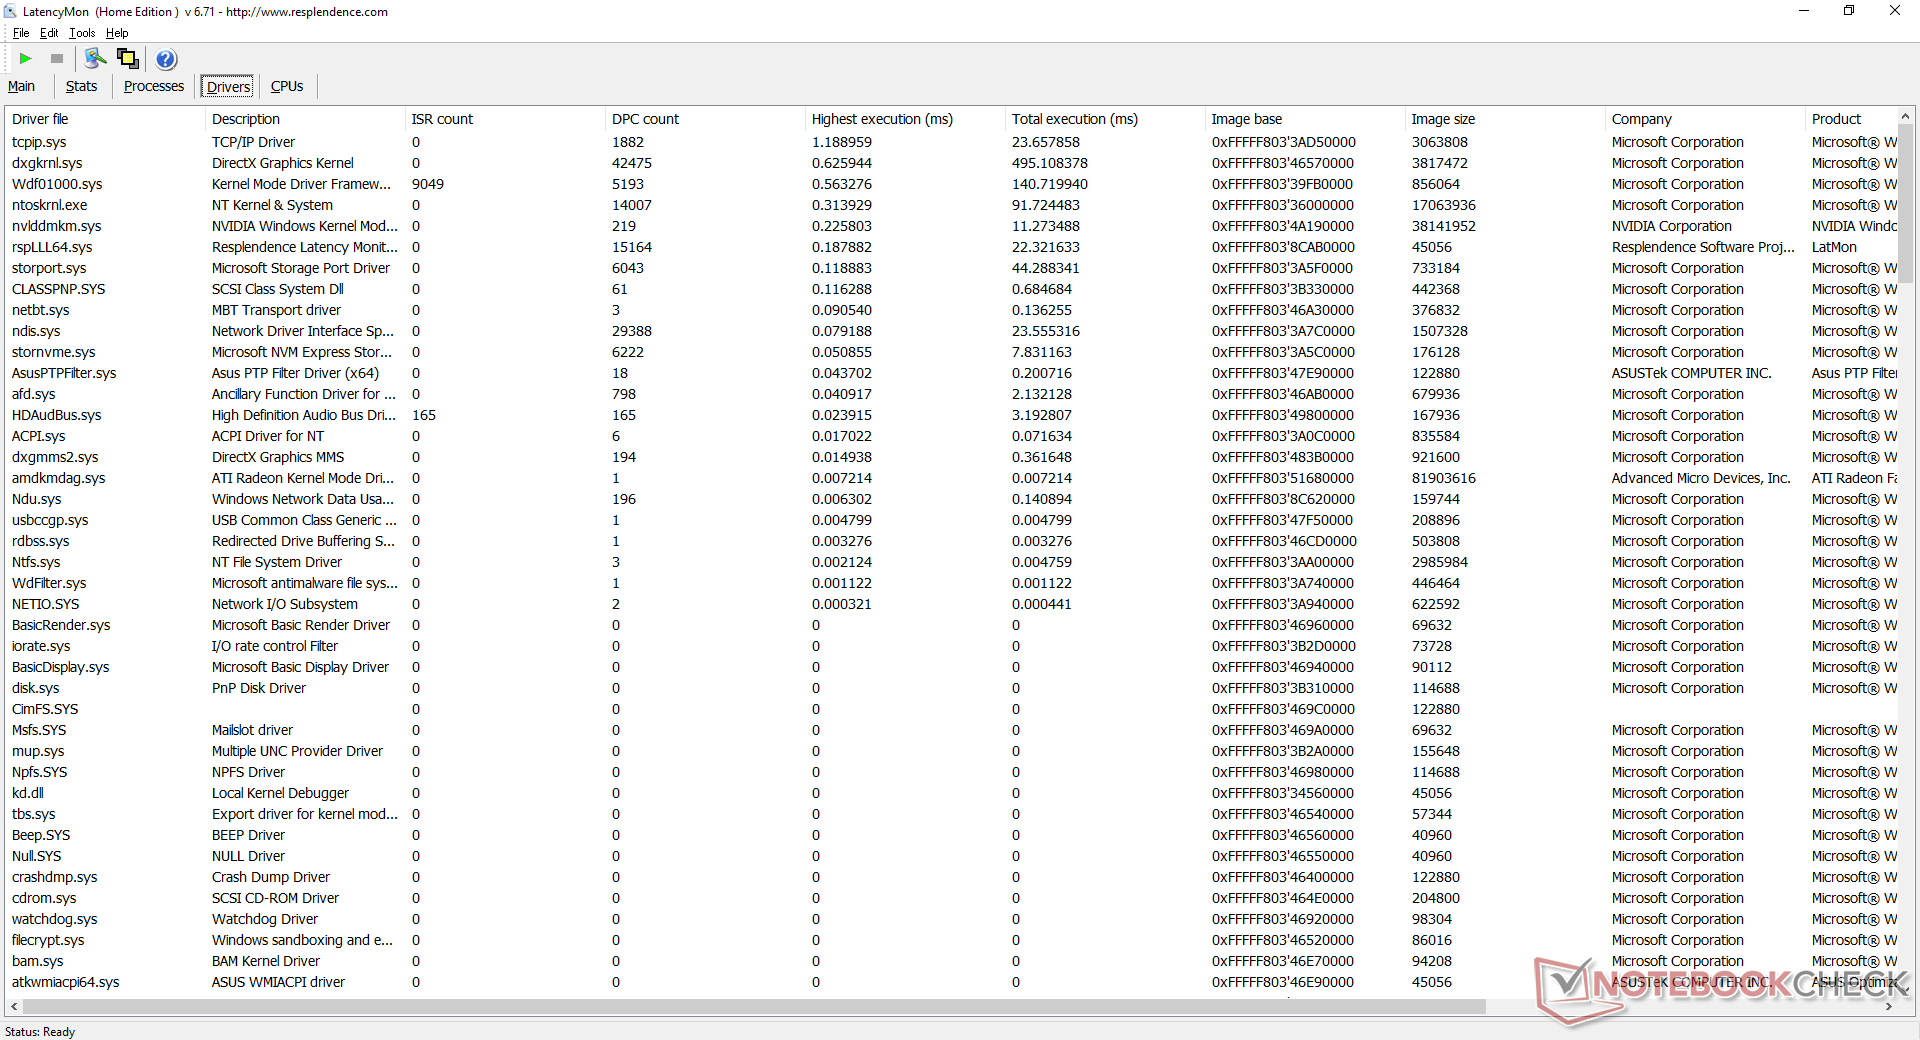Select the atkwmiacpi64.sys driver row
Image resolution: width=1920 pixels, height=1040 pixels.
951,982
